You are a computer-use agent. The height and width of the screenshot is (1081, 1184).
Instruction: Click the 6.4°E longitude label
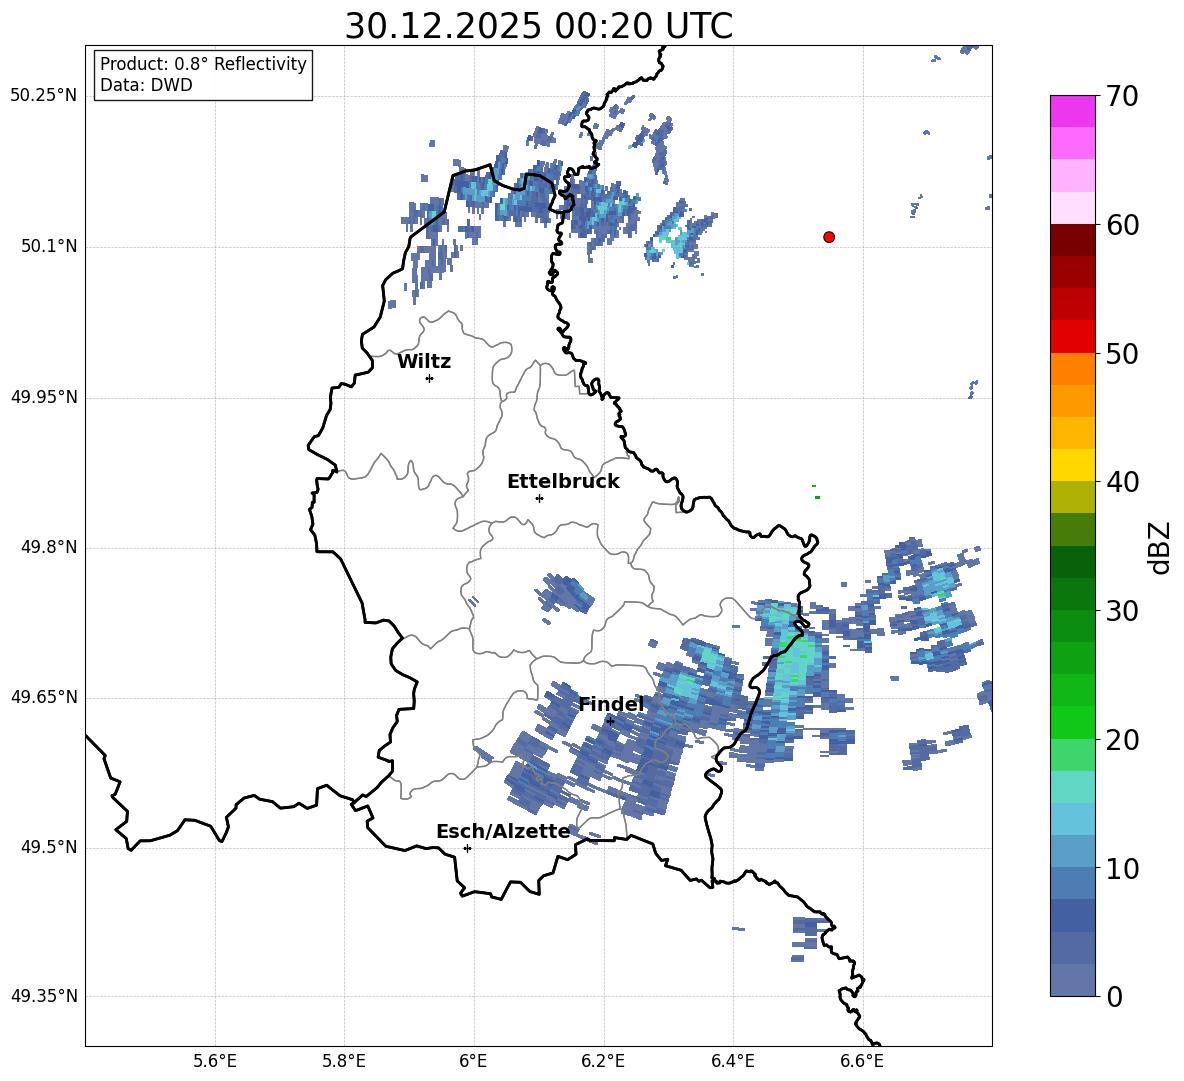(733, 1061)
